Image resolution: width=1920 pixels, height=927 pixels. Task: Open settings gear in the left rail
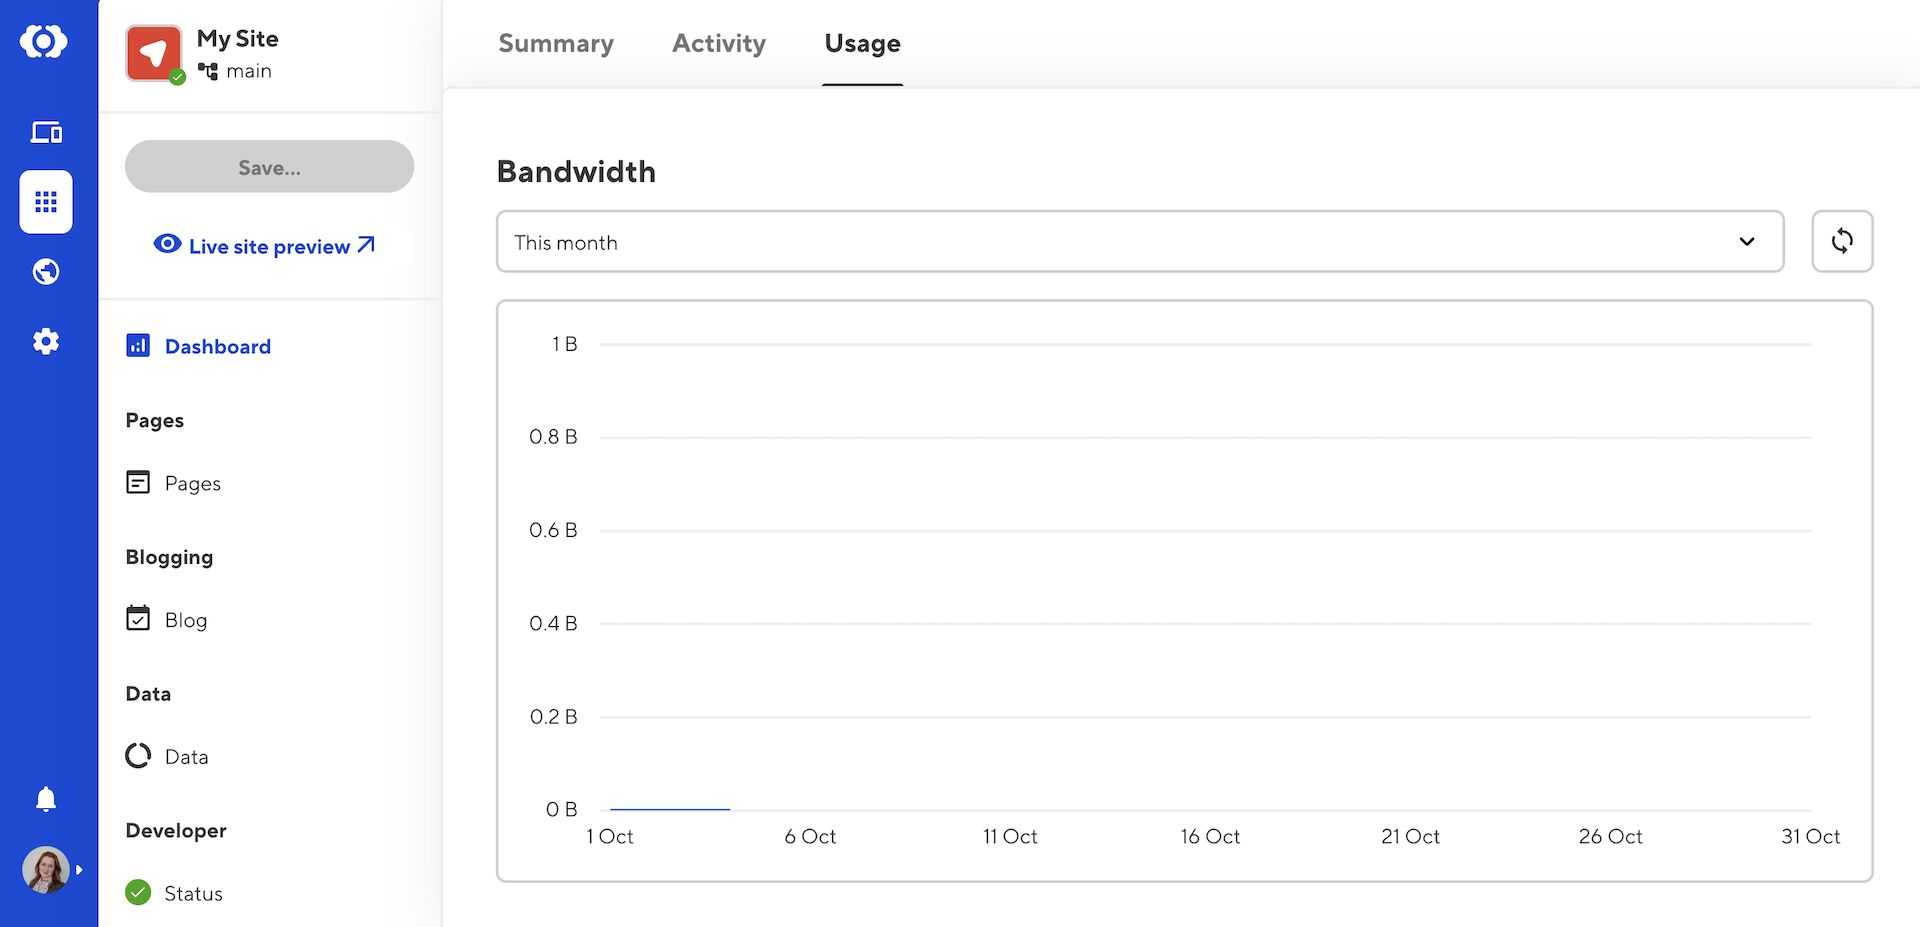coord(46,342)
